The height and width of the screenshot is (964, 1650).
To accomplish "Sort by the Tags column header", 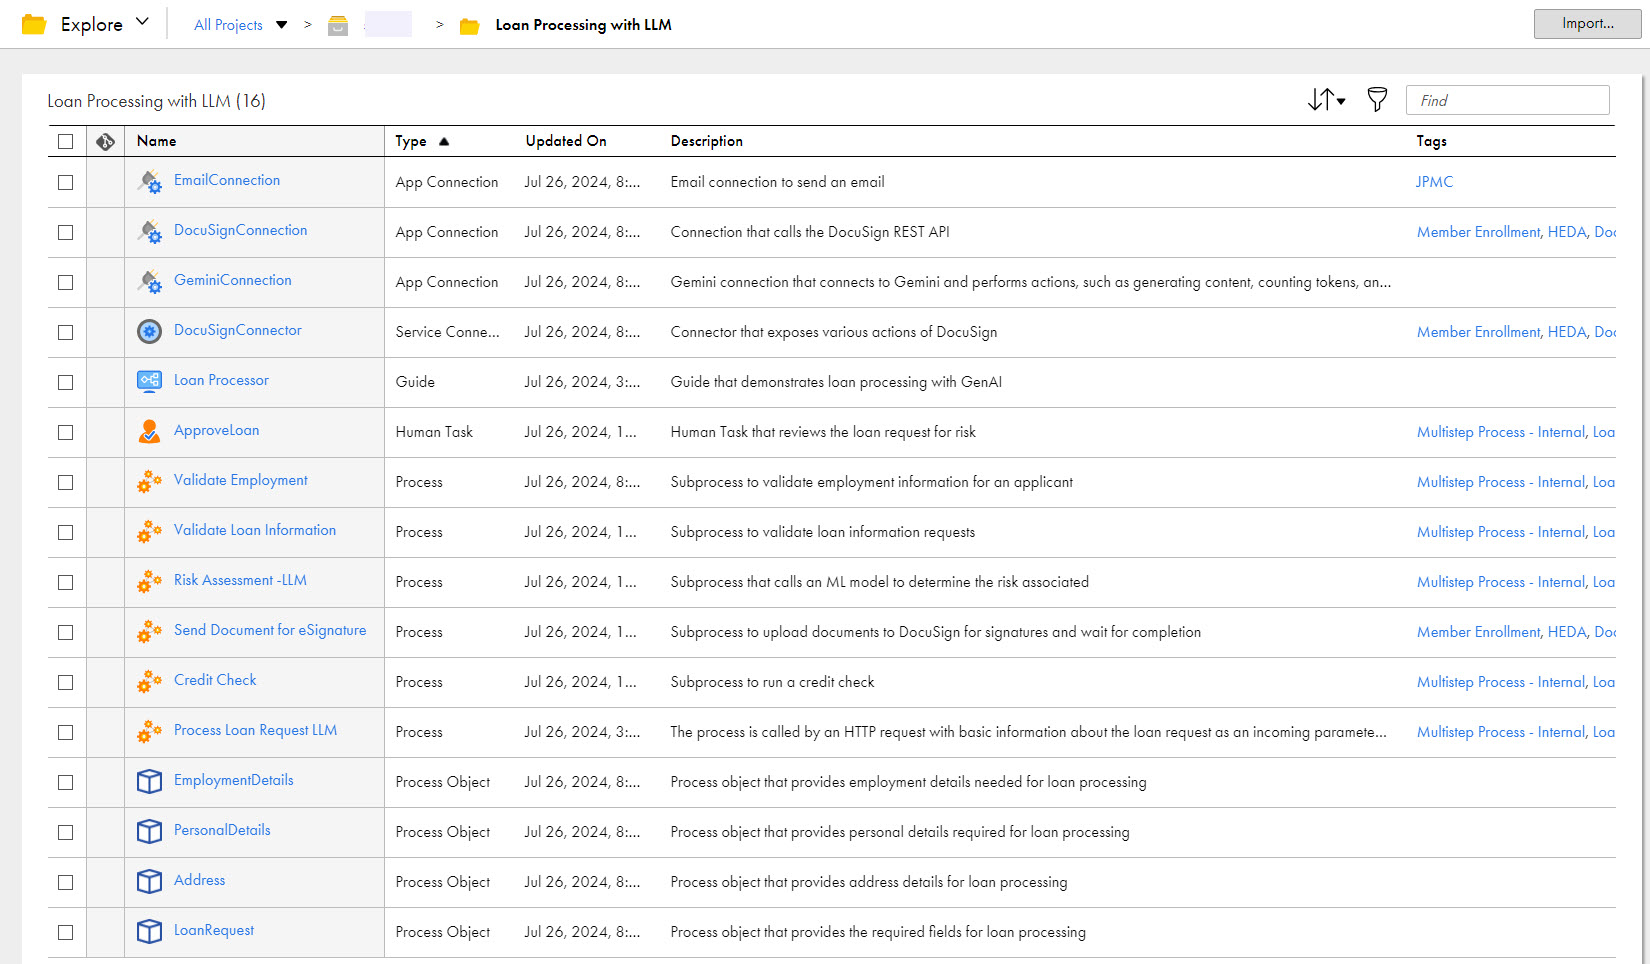I will [x=1431, y=141].
